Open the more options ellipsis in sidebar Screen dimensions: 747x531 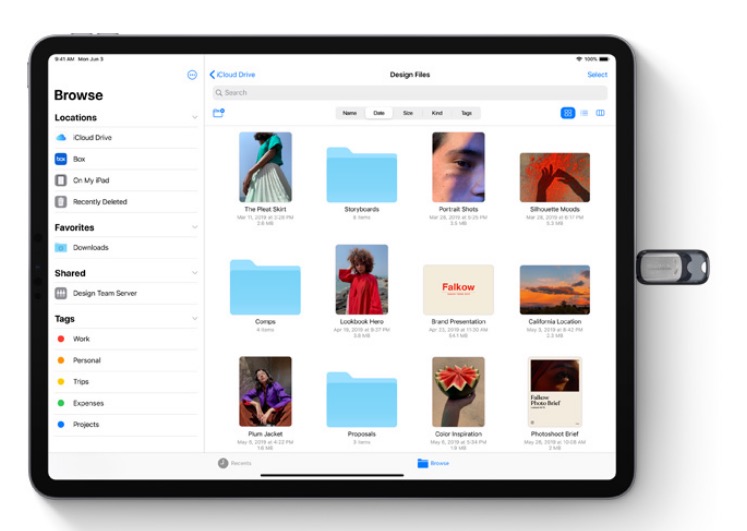pos(192,75)
